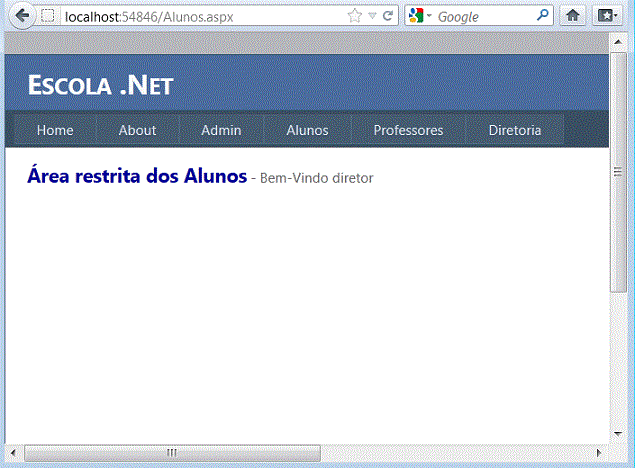Image resolution: width=635 pixels, height=468 pixels.
Task: Open the bookmarks menu button
Action: 607,16
